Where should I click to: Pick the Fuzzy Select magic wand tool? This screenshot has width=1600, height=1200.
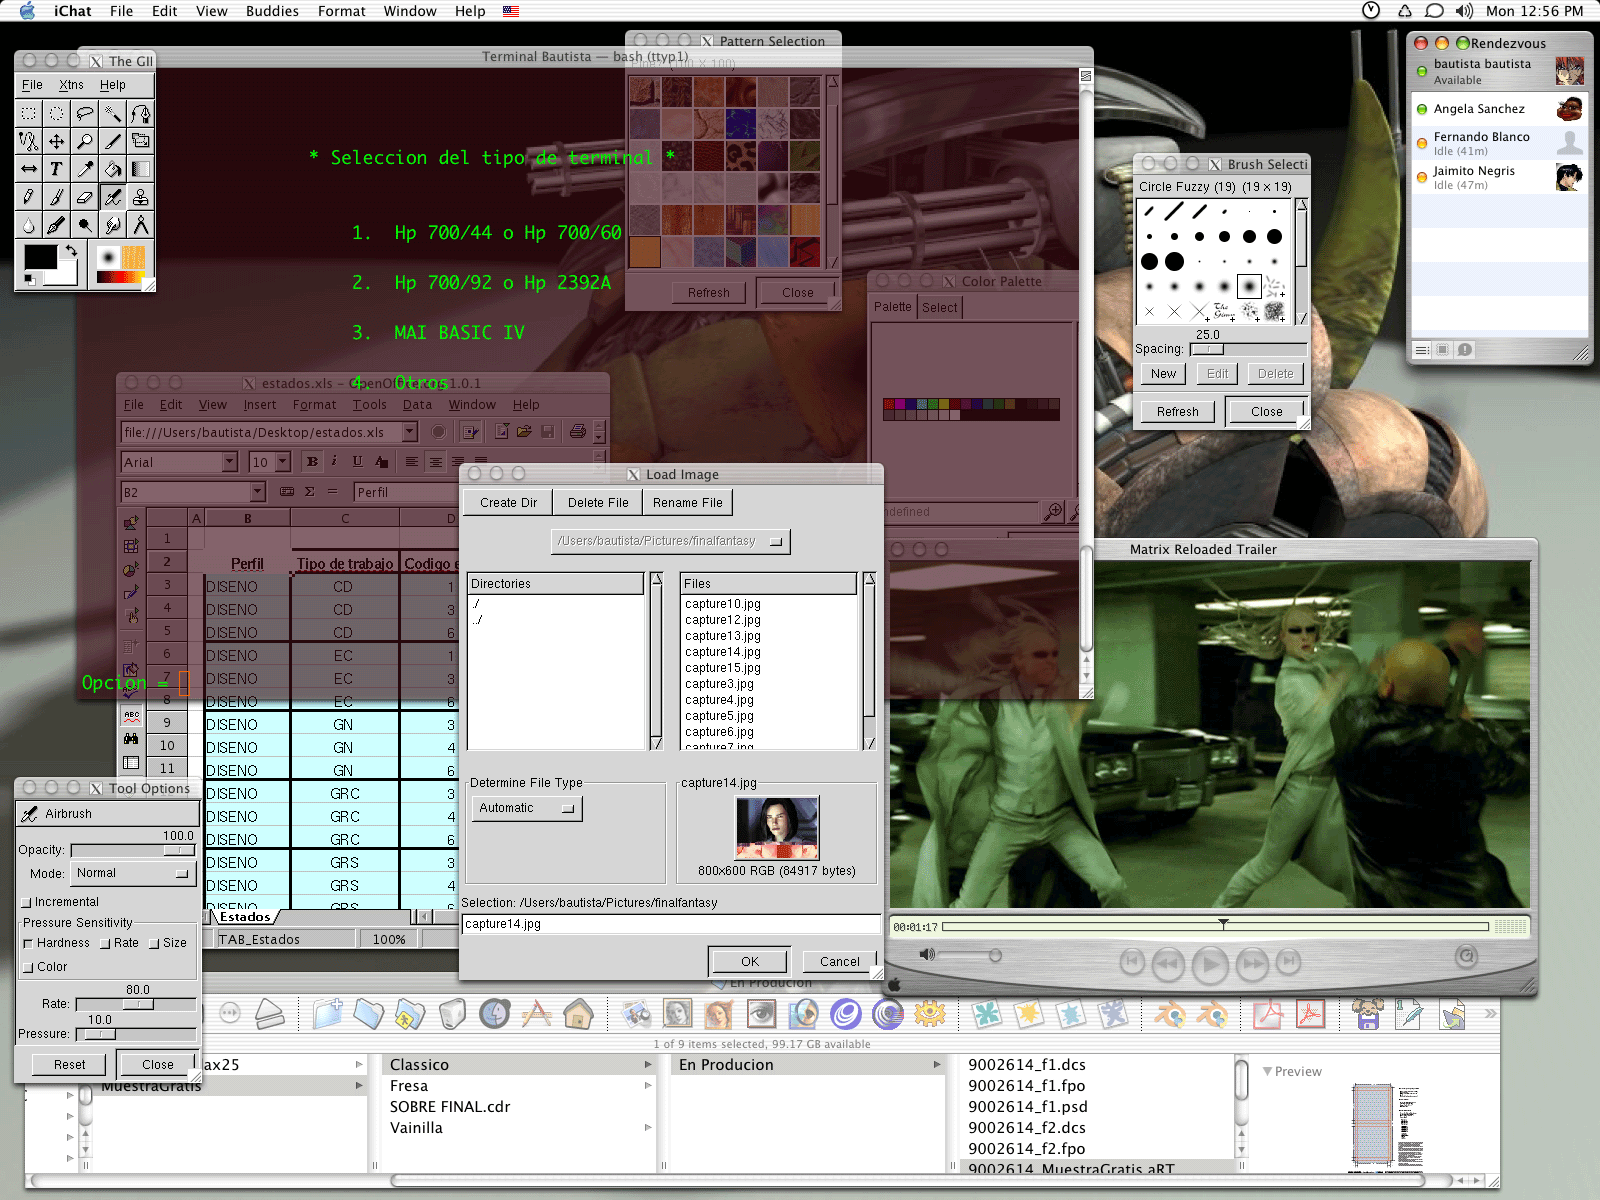point(113,113)
